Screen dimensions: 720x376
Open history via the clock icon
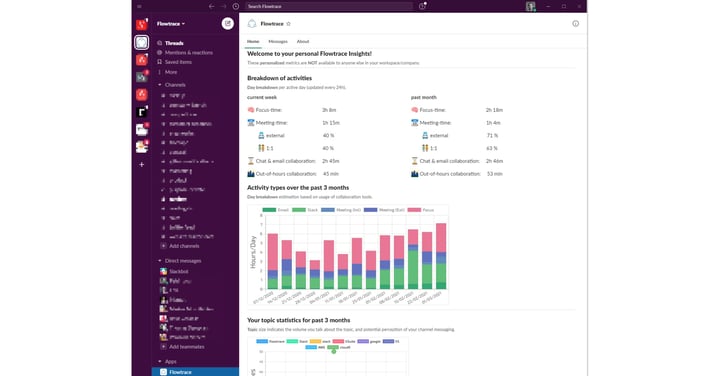coord(236,6)
